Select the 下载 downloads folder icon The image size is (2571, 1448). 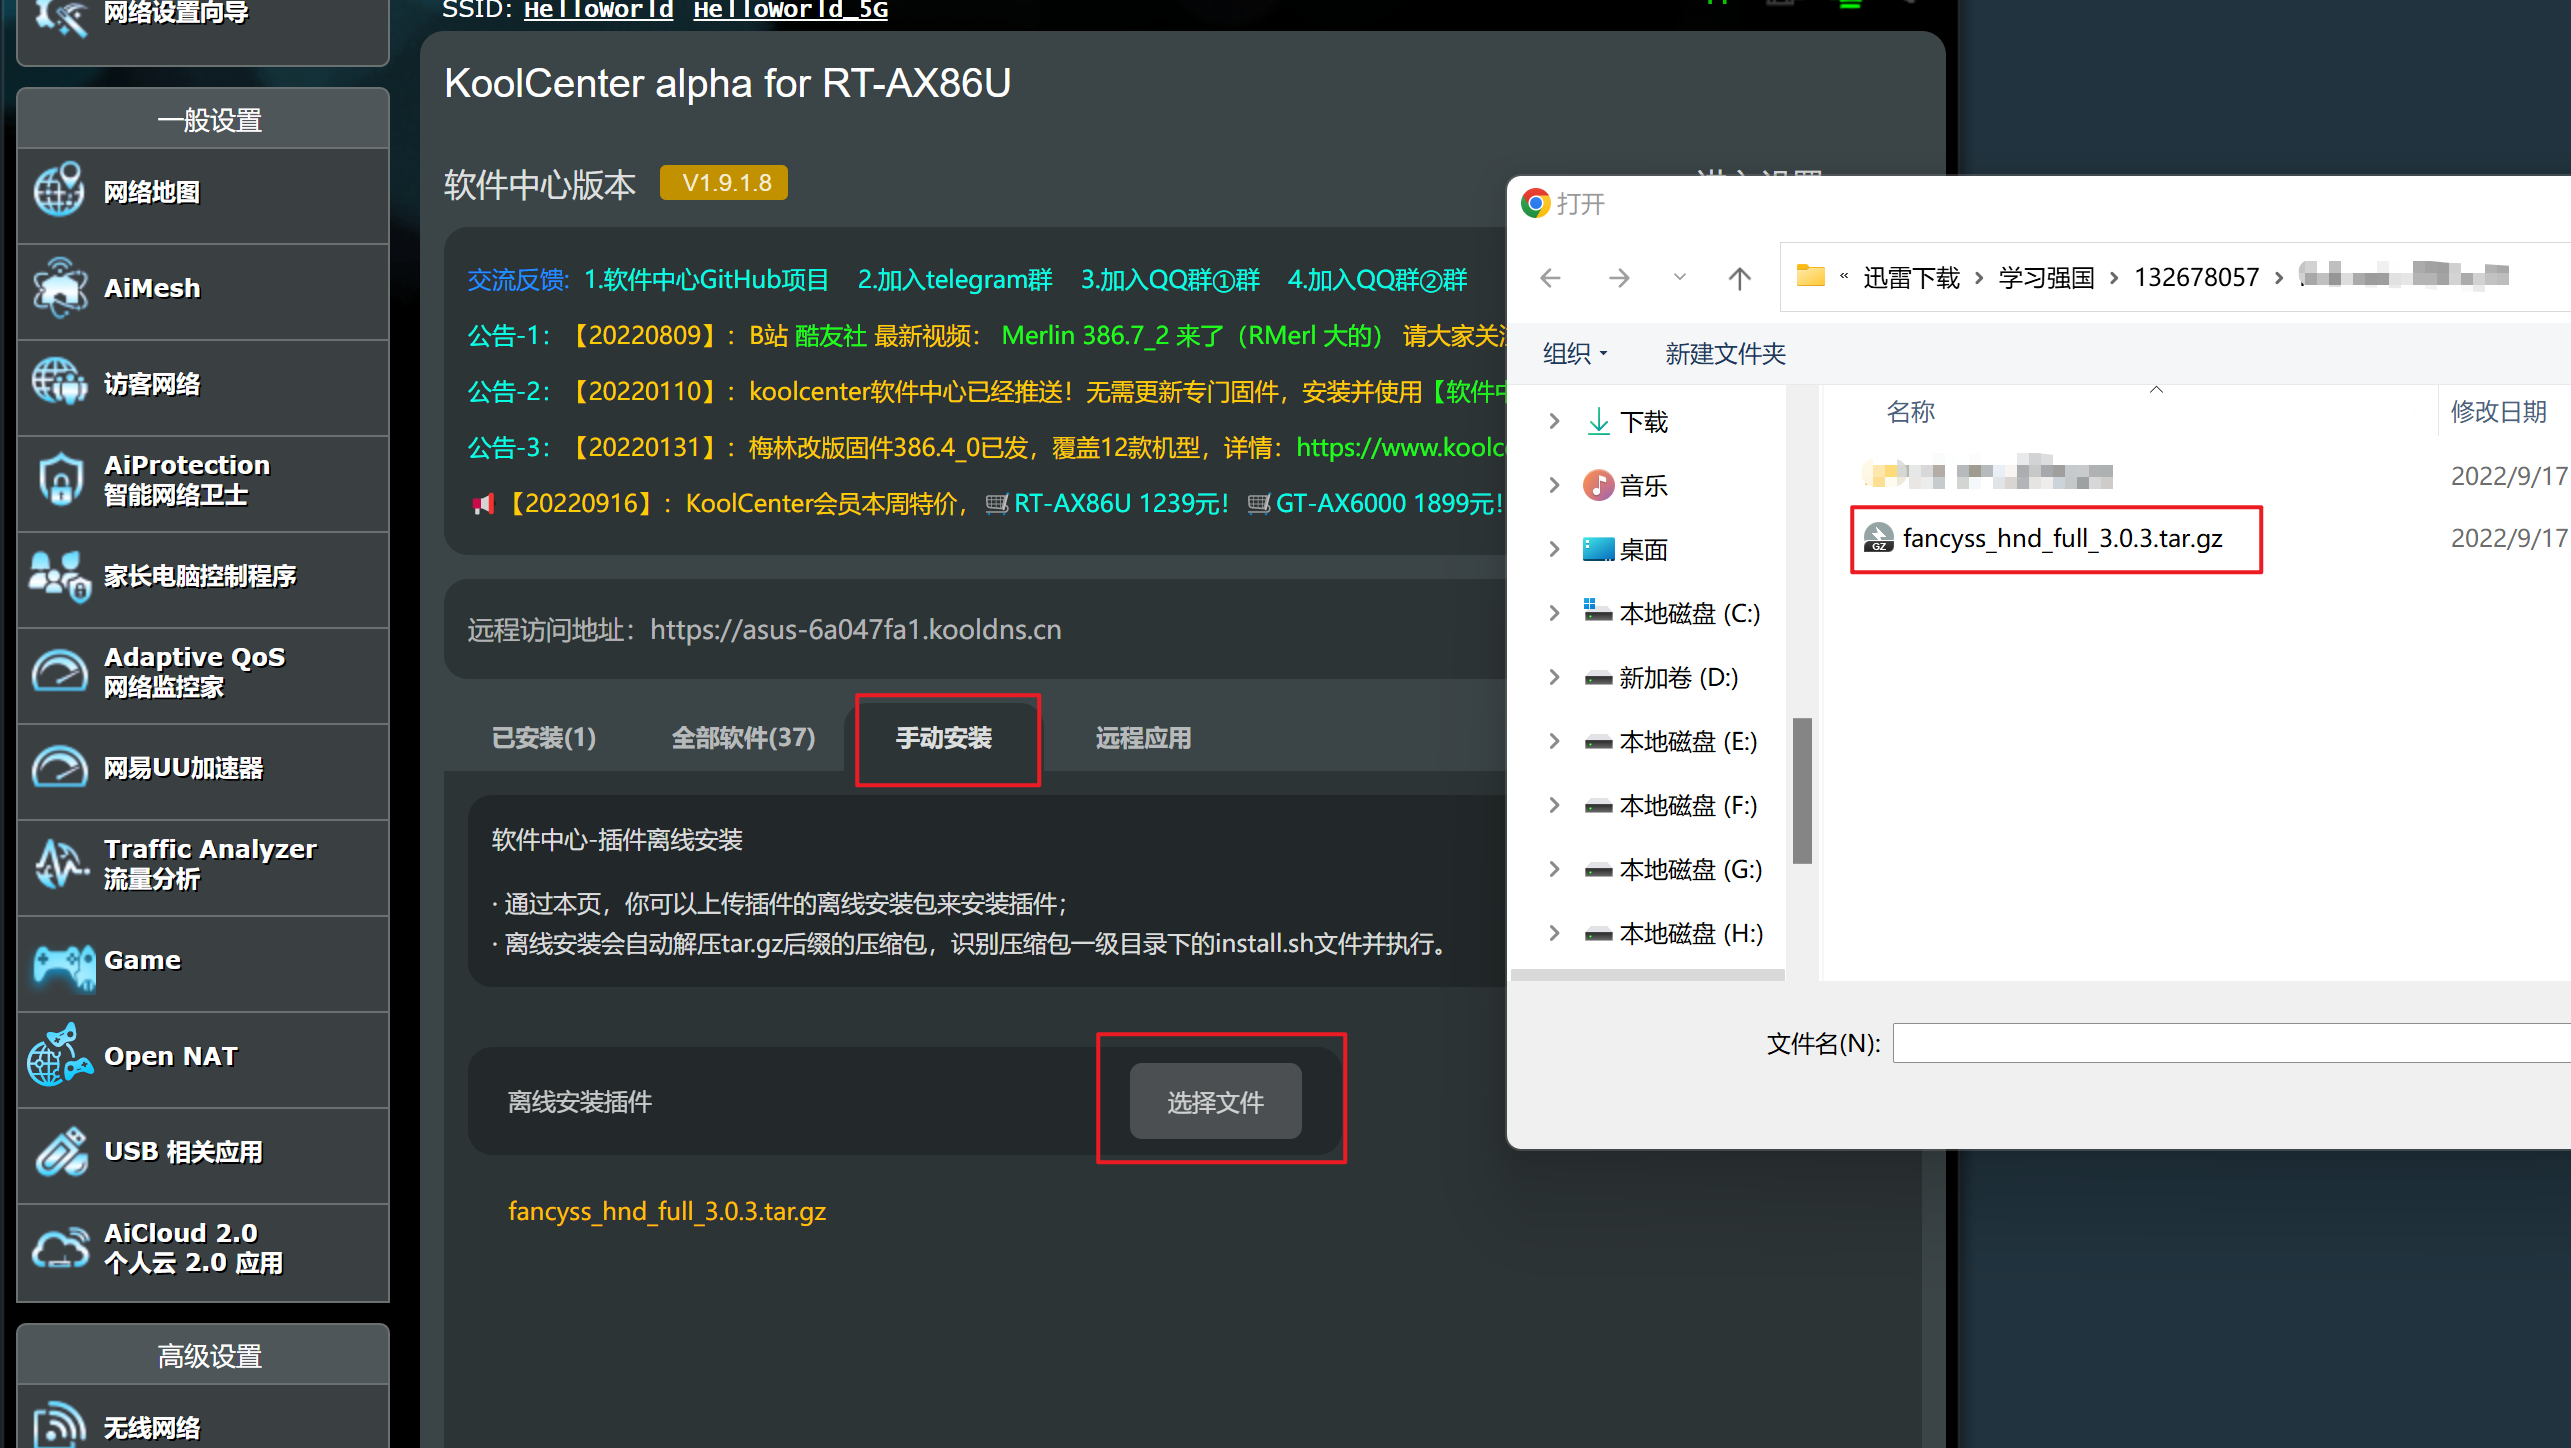click(x=1598, y=421)
